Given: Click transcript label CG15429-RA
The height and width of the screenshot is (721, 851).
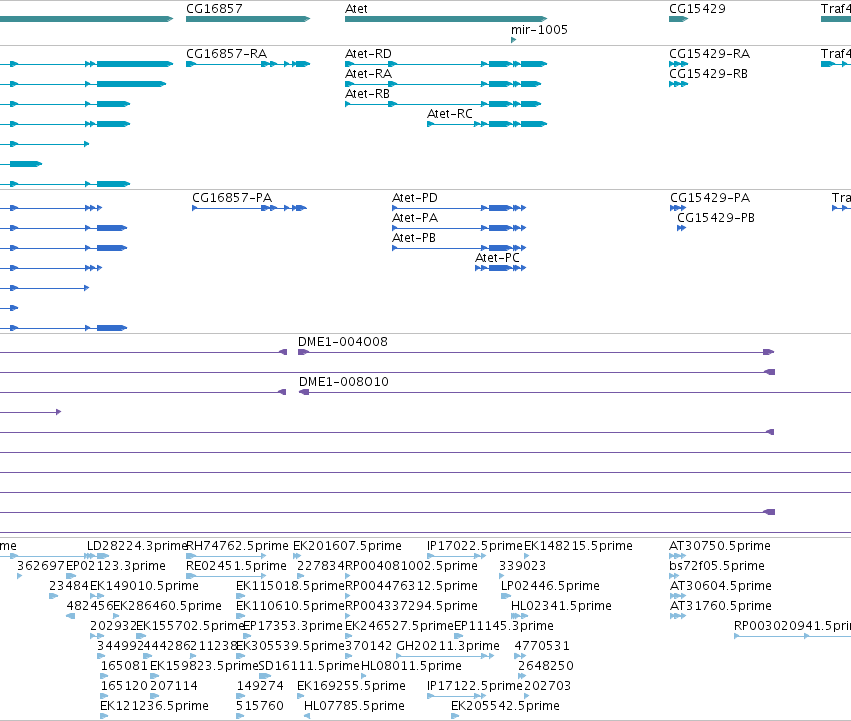Looking at the screenshot, I should click(709, 54).
